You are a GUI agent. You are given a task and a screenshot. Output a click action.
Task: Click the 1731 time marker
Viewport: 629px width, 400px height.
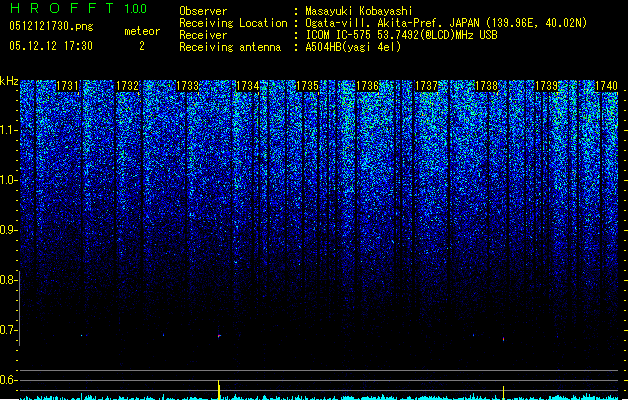pos(67,86)
